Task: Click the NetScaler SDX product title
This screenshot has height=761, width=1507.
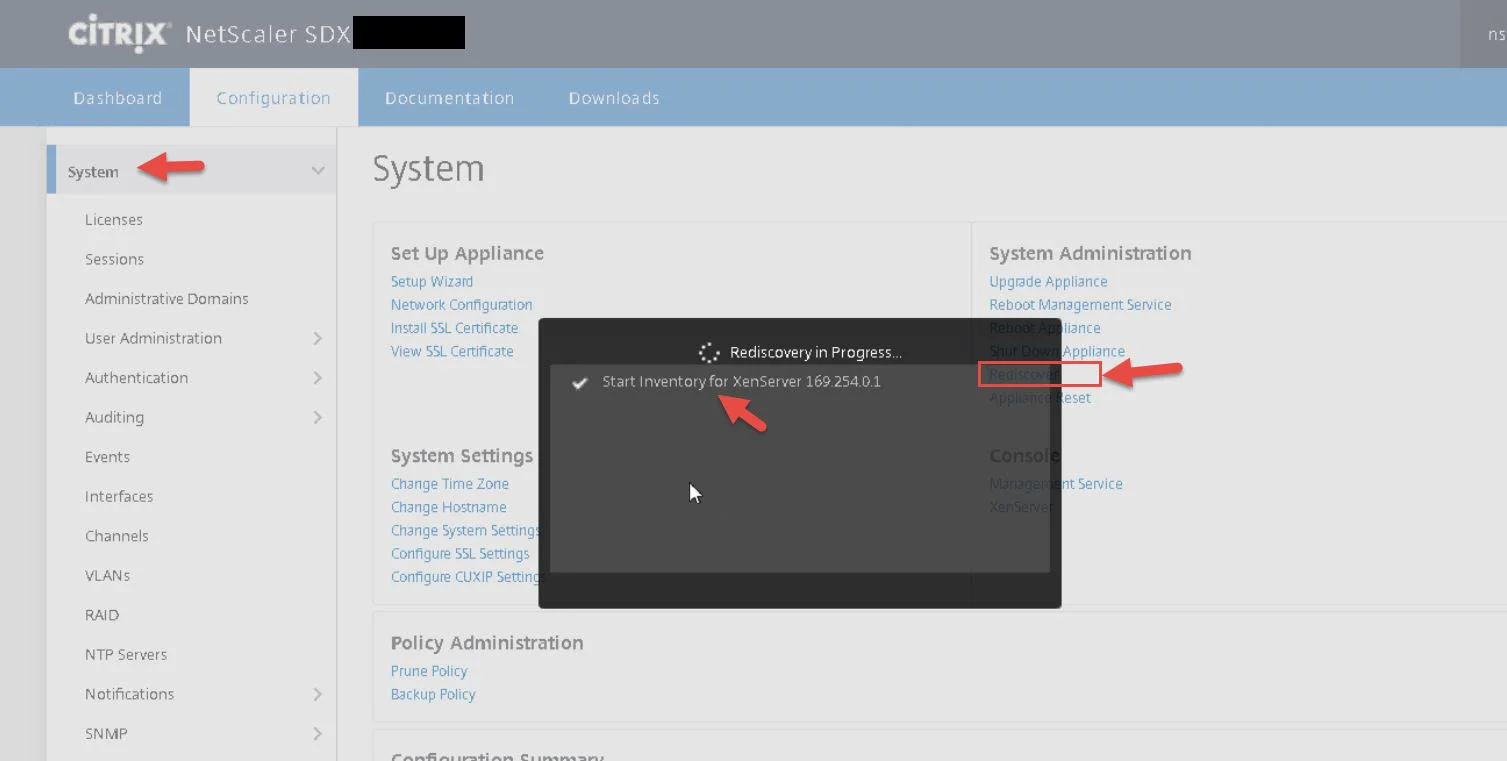Action: [x=268, y=35]
